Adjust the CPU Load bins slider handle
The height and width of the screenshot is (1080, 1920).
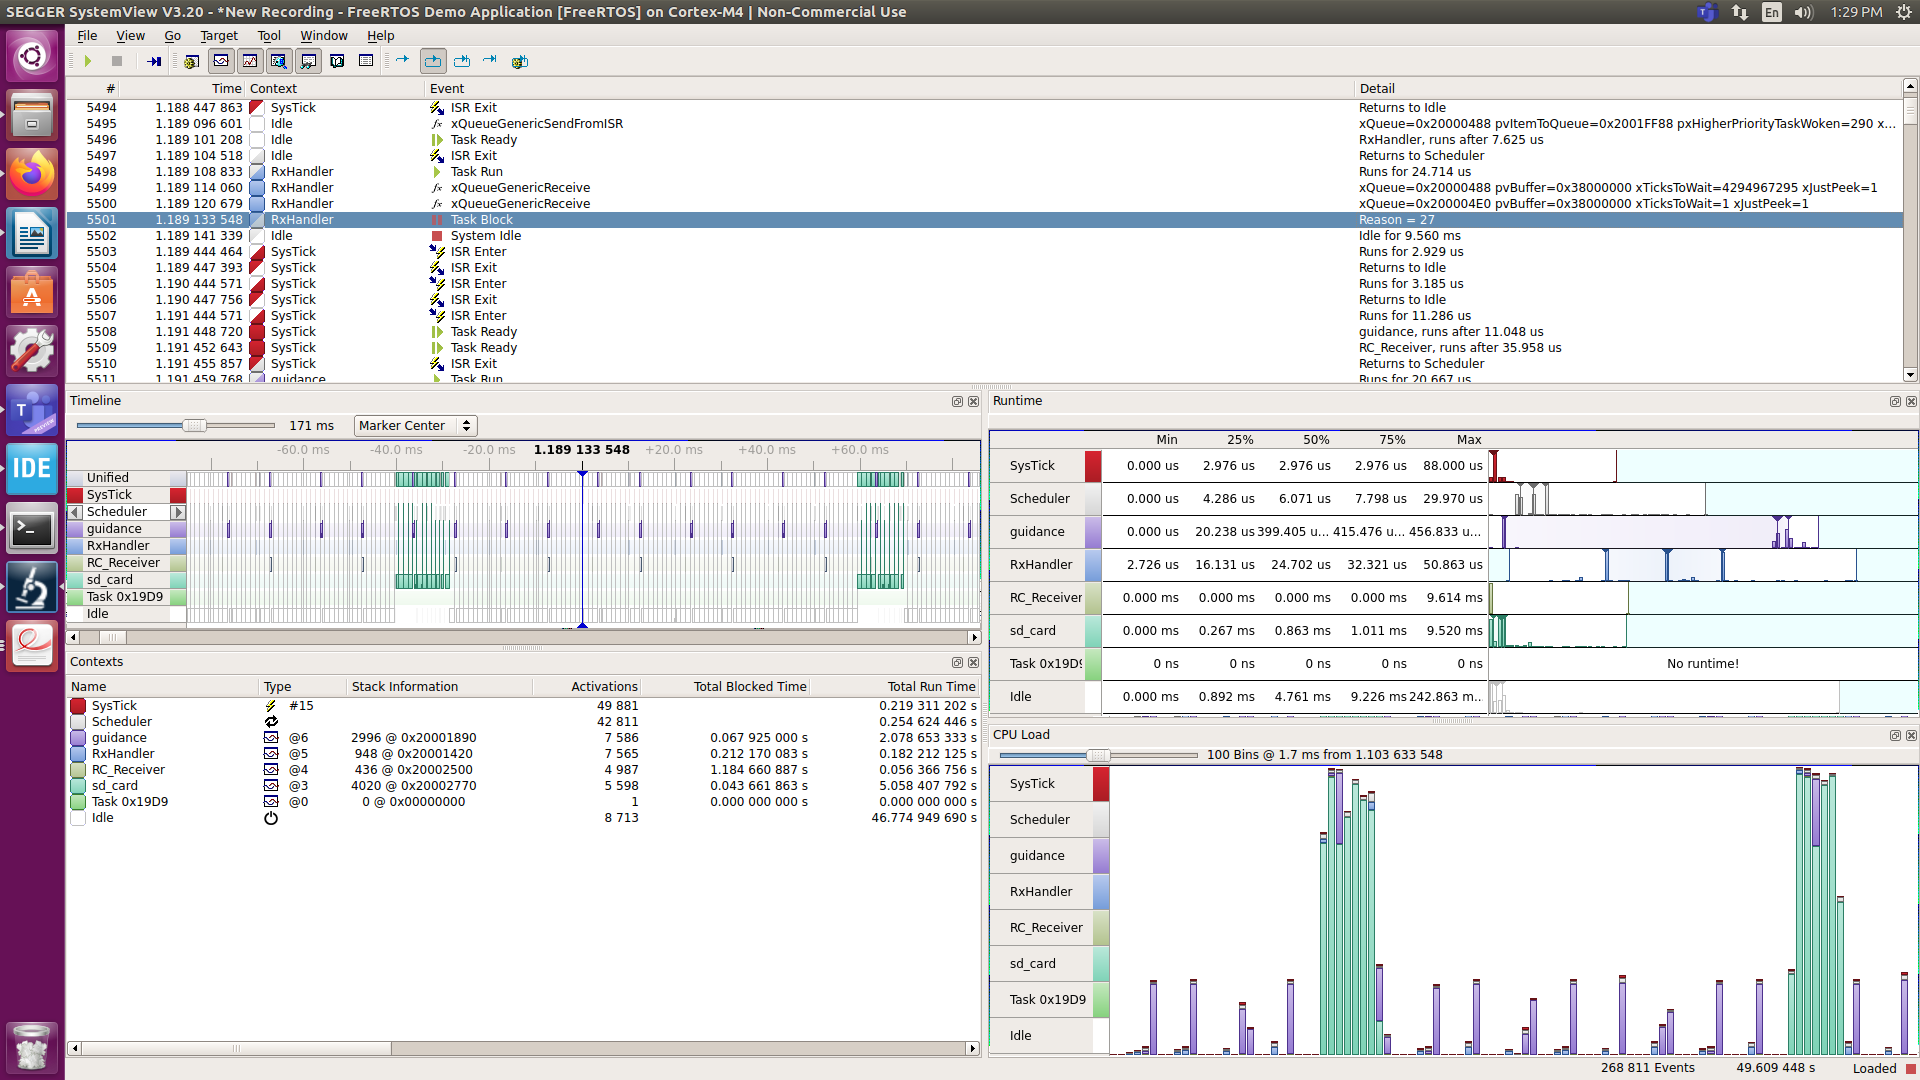click(x=1098, y=755)
